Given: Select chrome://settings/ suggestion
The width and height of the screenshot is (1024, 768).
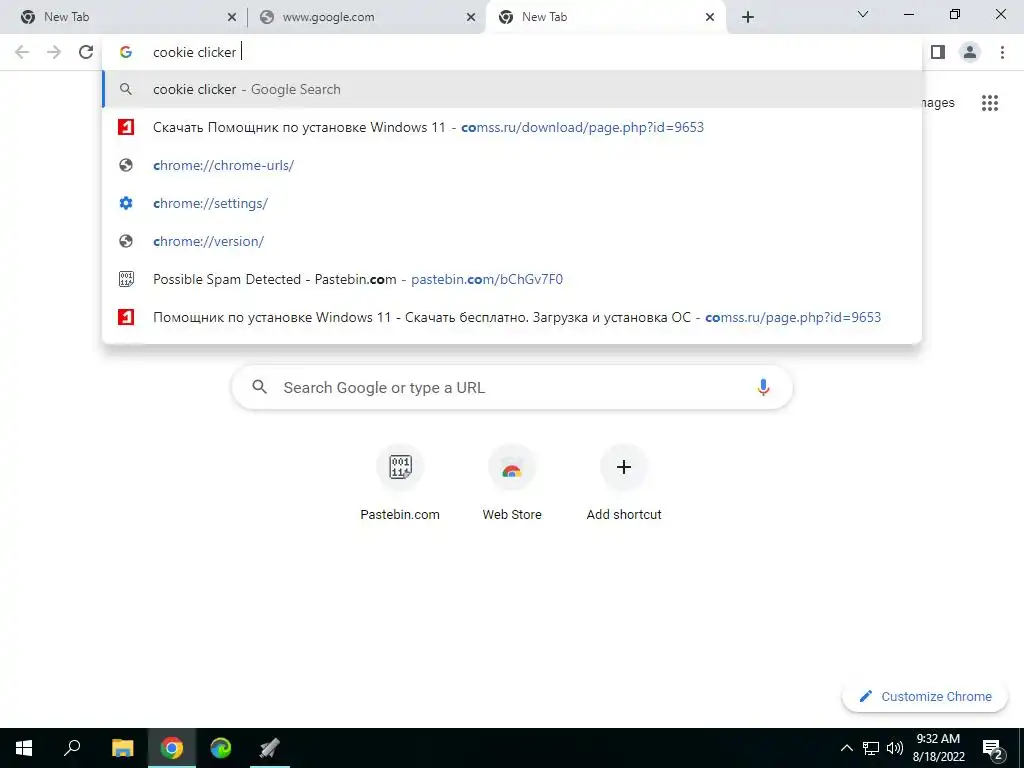Looking at the screenshot, I should tap(512, 203).
